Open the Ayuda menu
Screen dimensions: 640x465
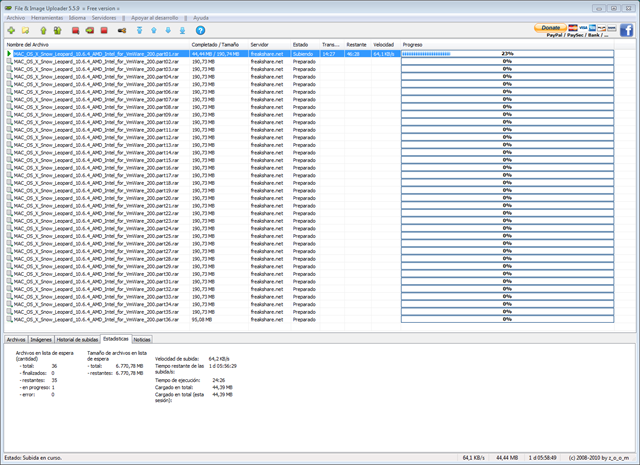click(x=201, y=18)
